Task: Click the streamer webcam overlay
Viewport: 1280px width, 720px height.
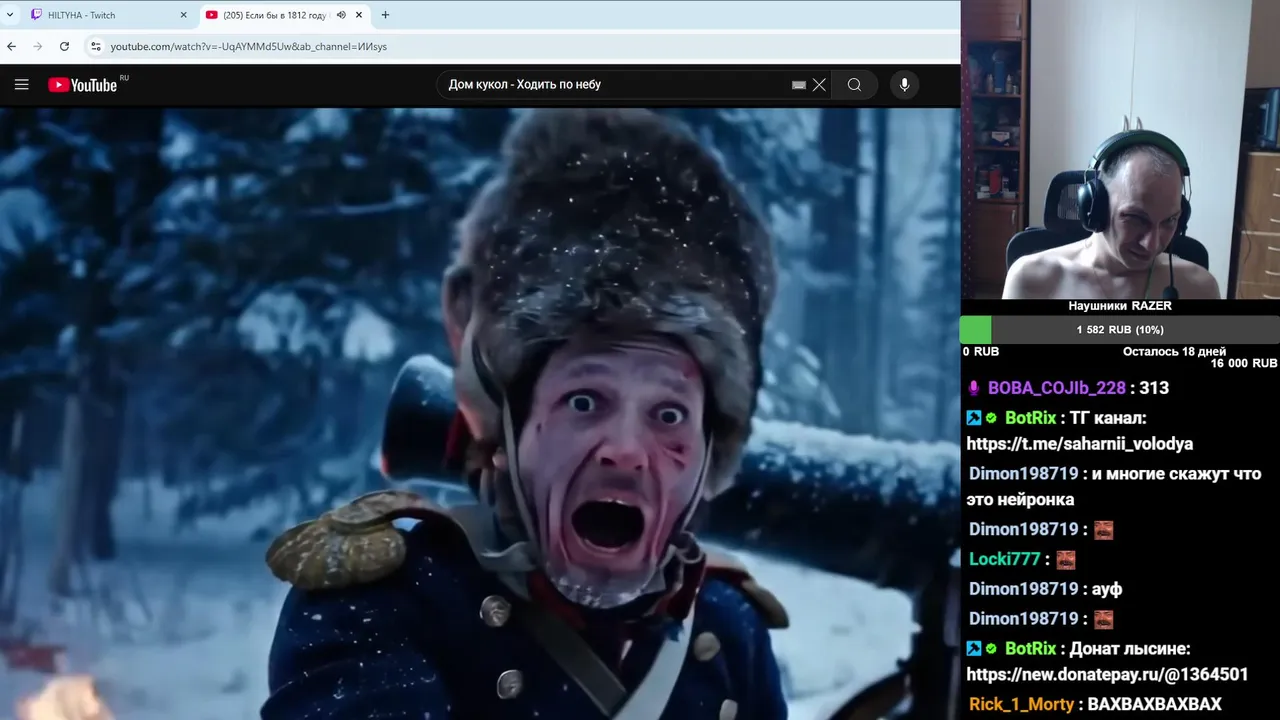Action: click(1120, 149)
